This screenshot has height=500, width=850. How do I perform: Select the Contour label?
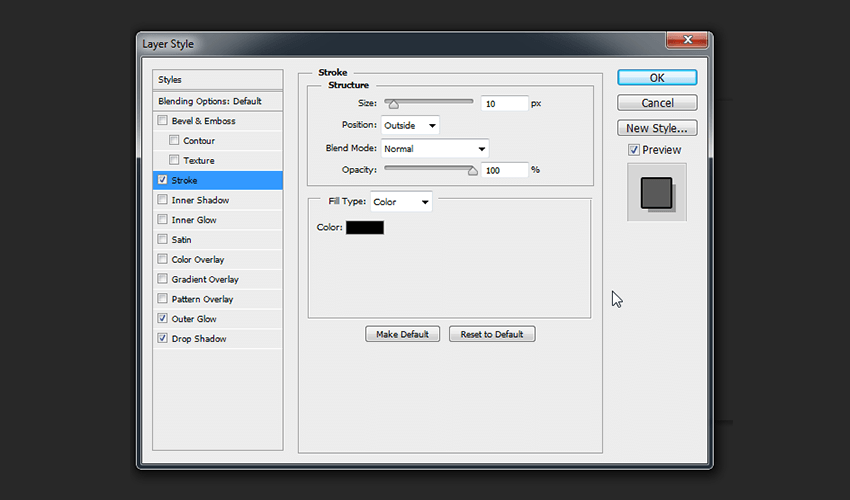[199, 141]
